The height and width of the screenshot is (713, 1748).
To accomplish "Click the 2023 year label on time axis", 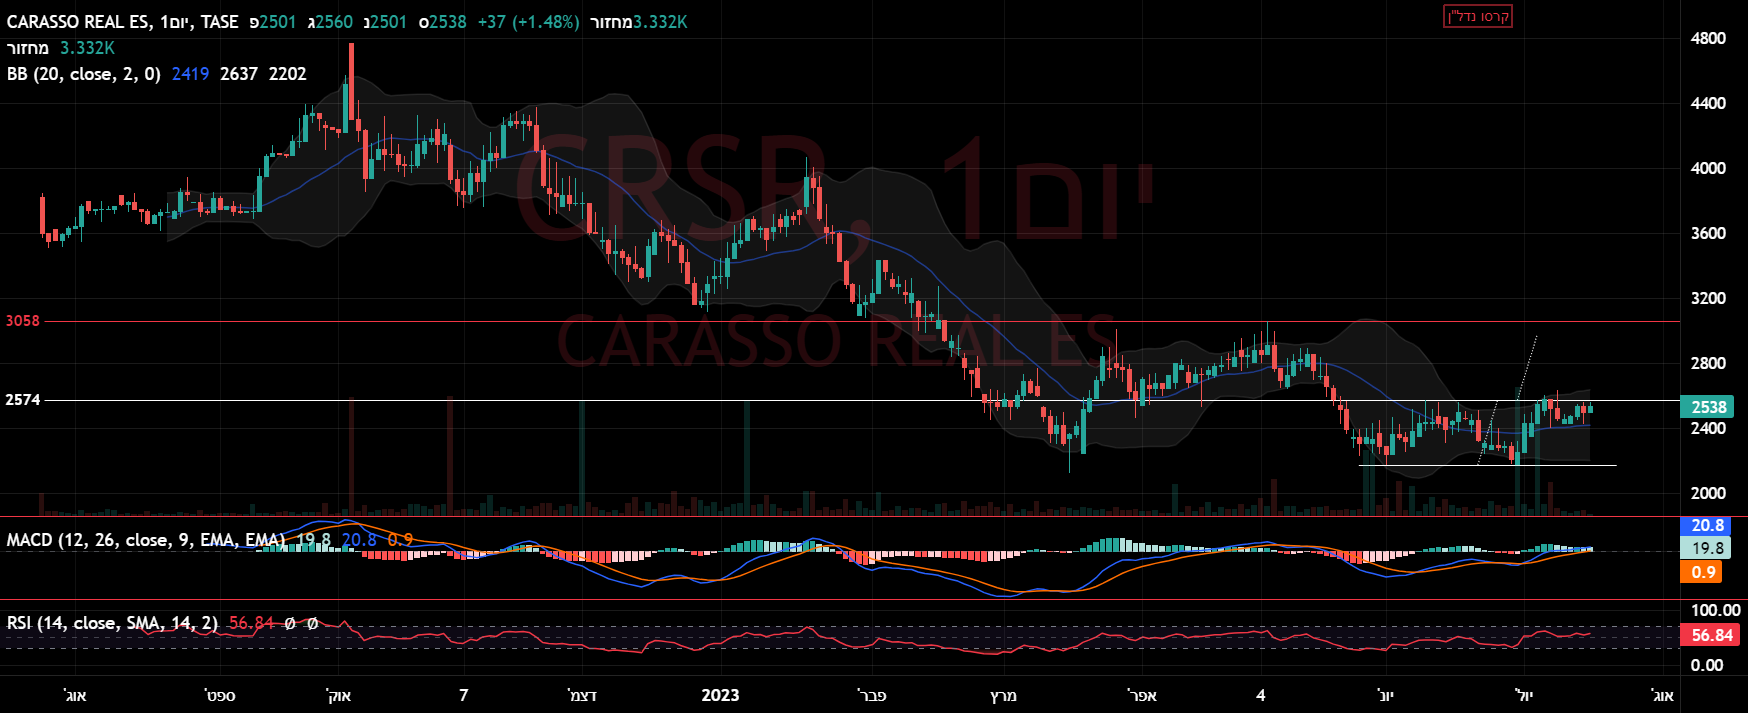I will [720, 695].
